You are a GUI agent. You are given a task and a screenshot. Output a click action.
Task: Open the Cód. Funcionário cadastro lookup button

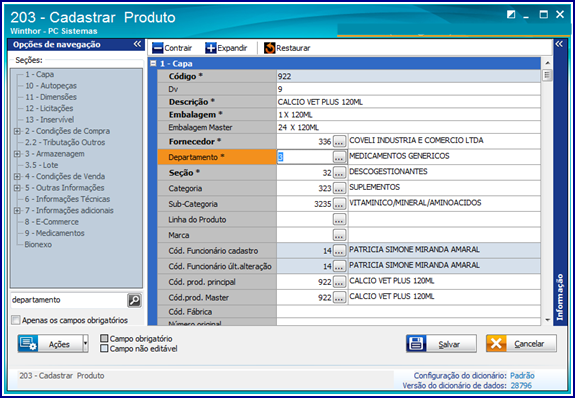pyautogui.click(x=339, y=251)
